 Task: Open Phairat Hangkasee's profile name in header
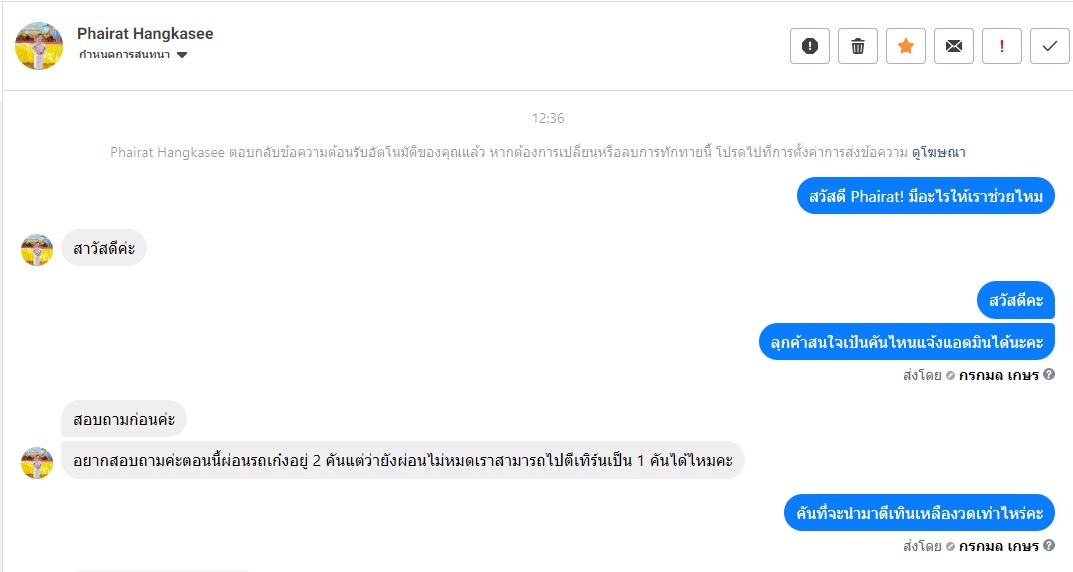[x=145, y=34]
